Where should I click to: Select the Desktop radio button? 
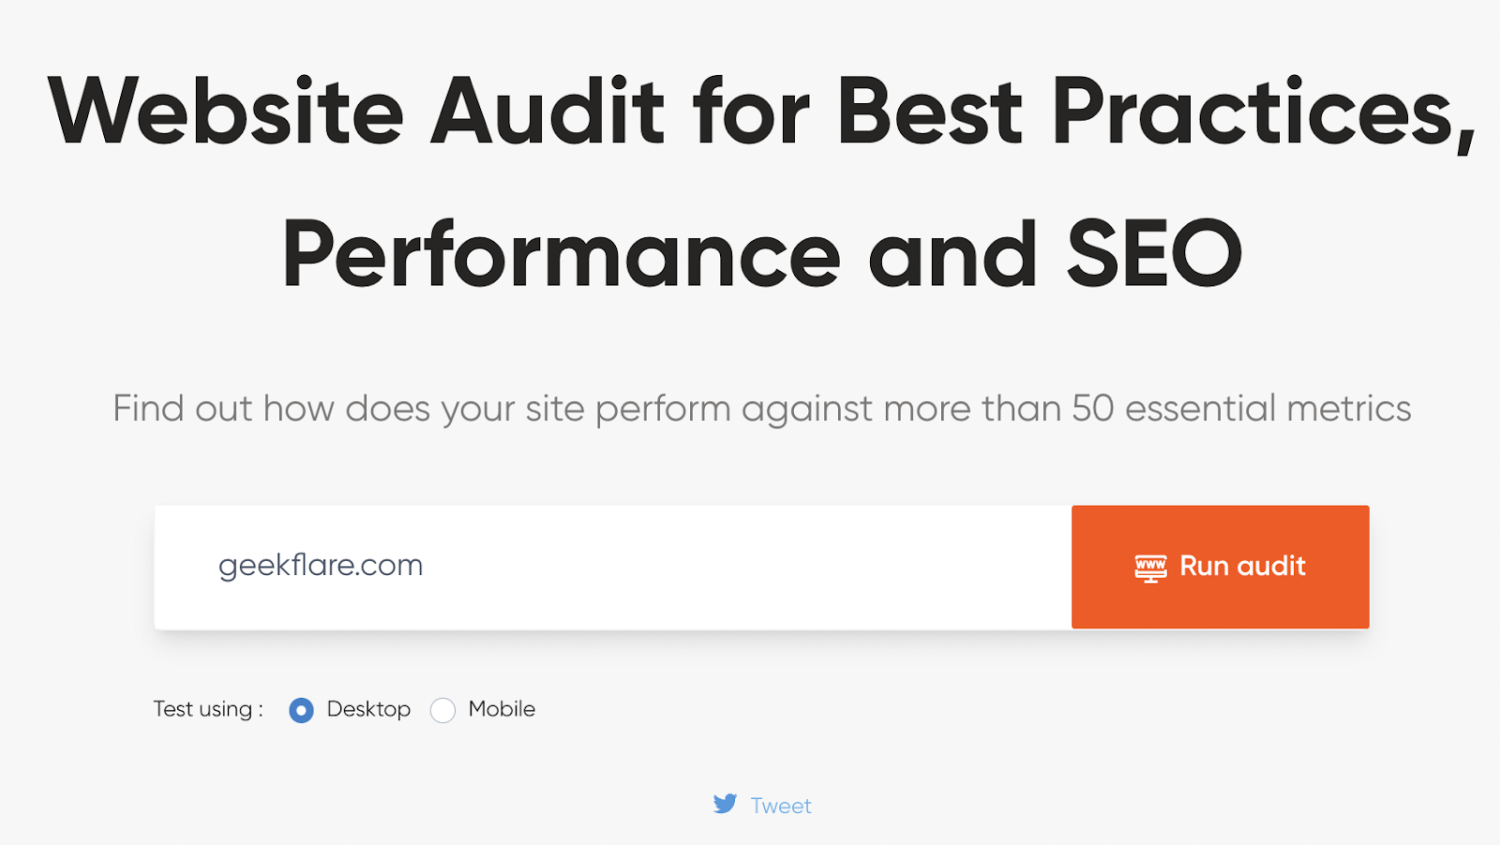pyautogui.click(x=301, y=710)
